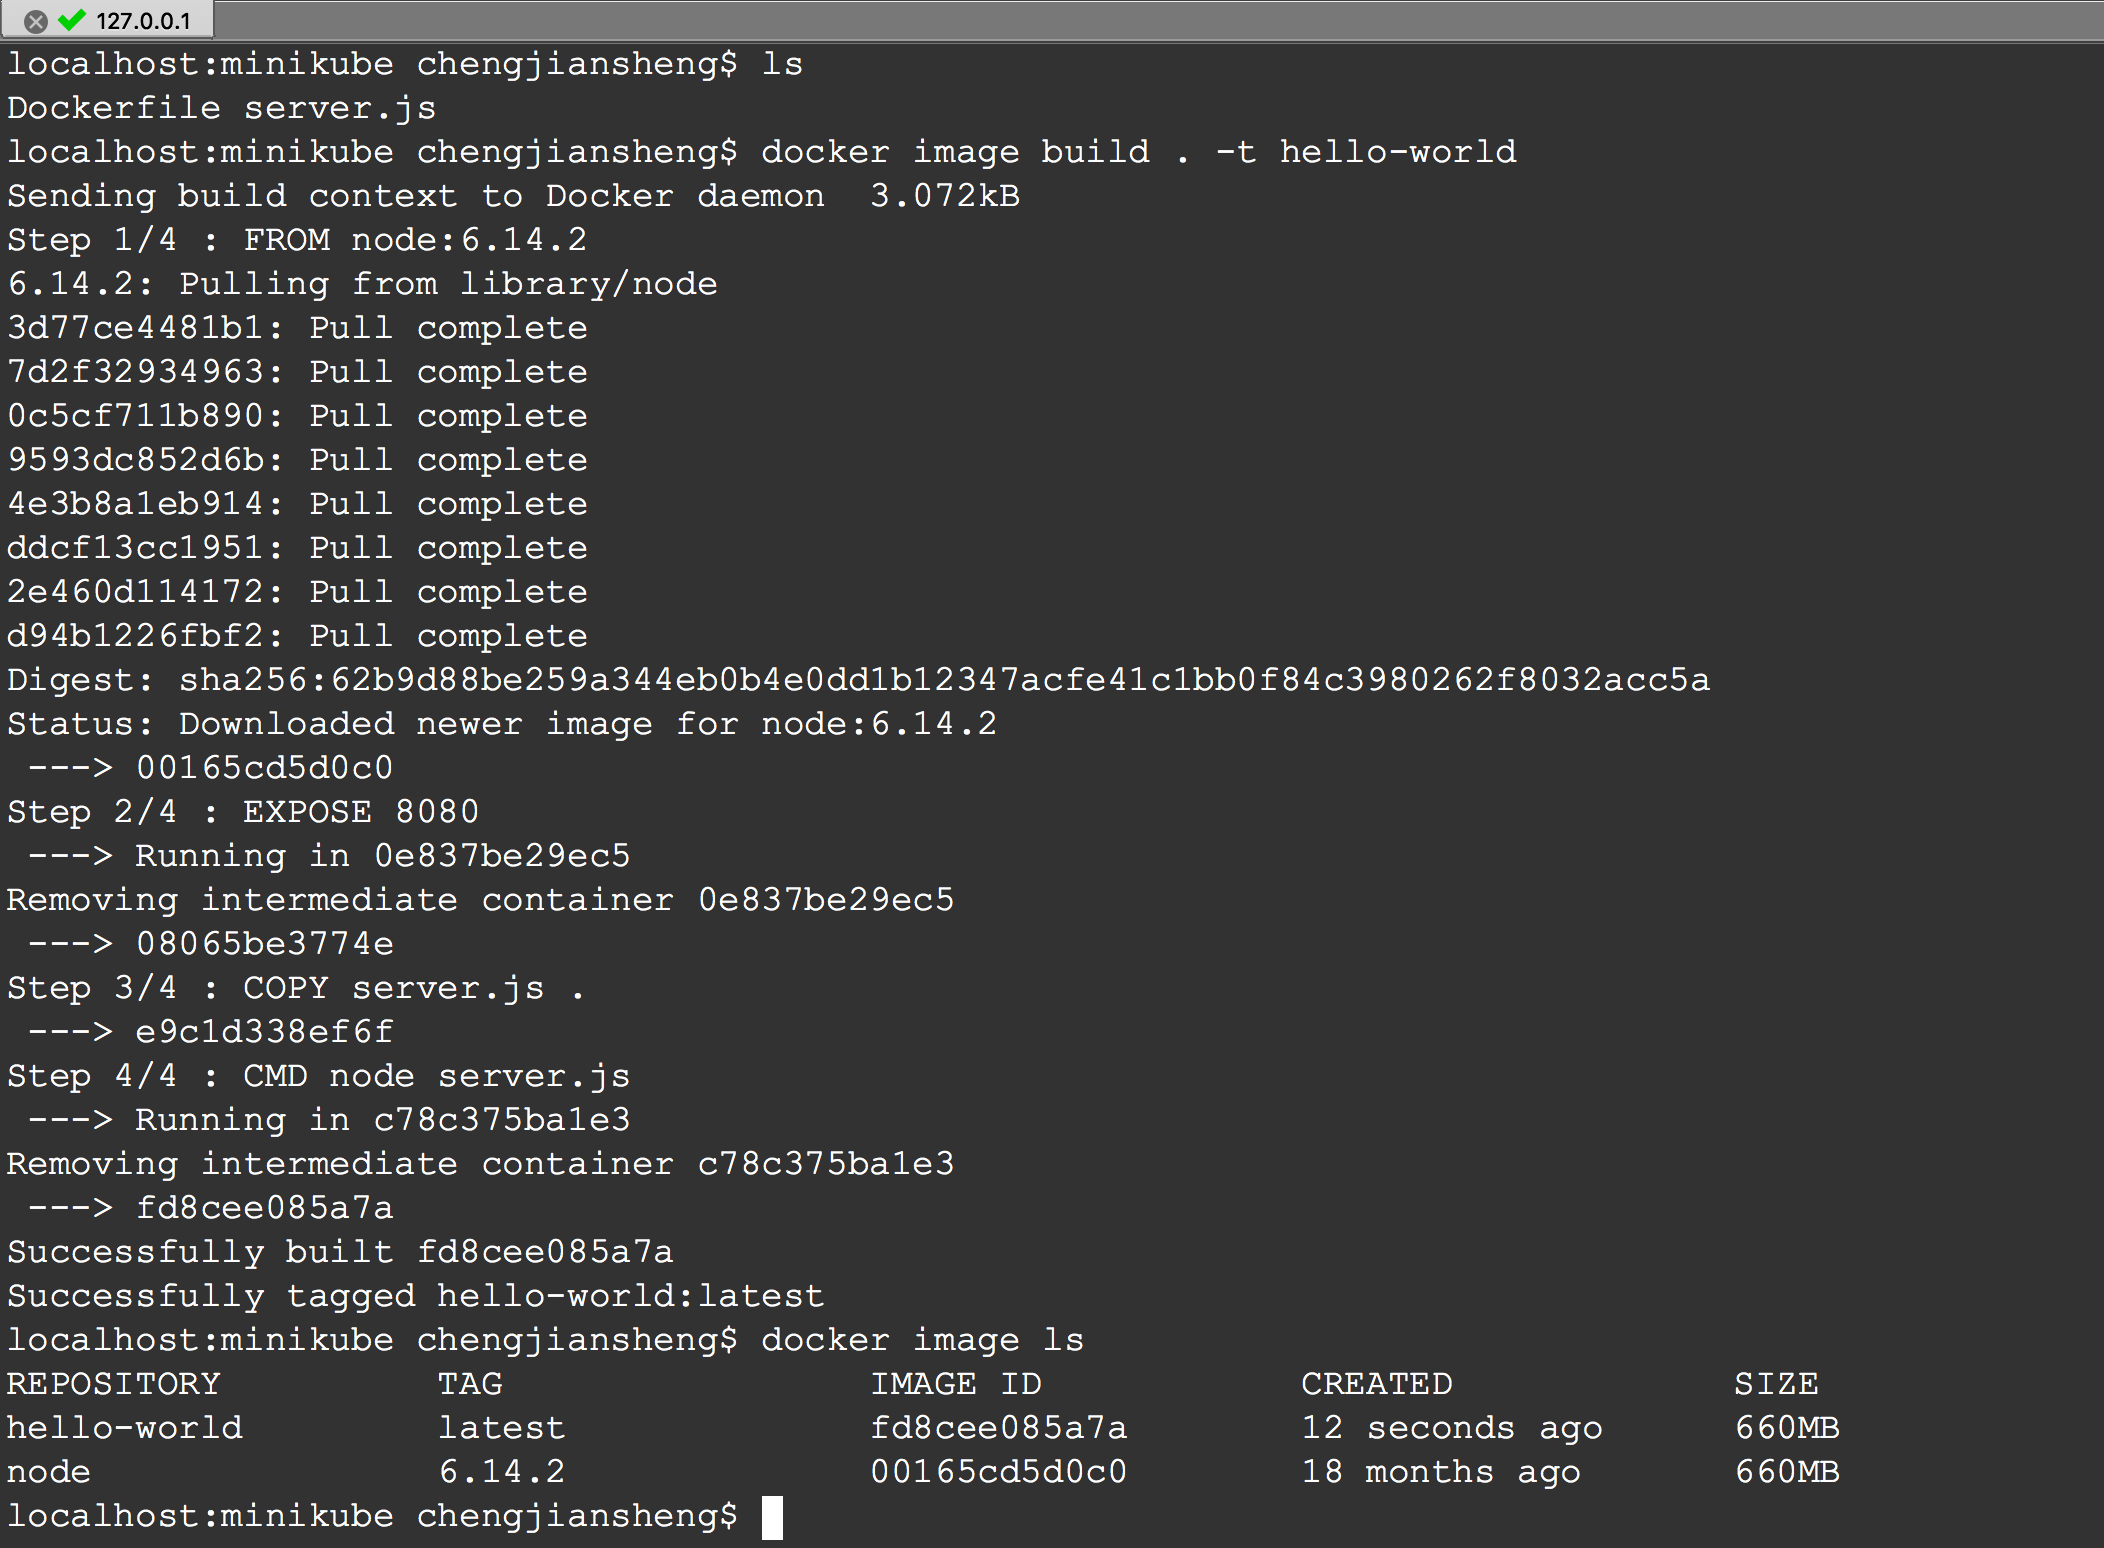
Task: Click the "Step 4/4 : CMD node server.js" line
Action: point(318,1076)
